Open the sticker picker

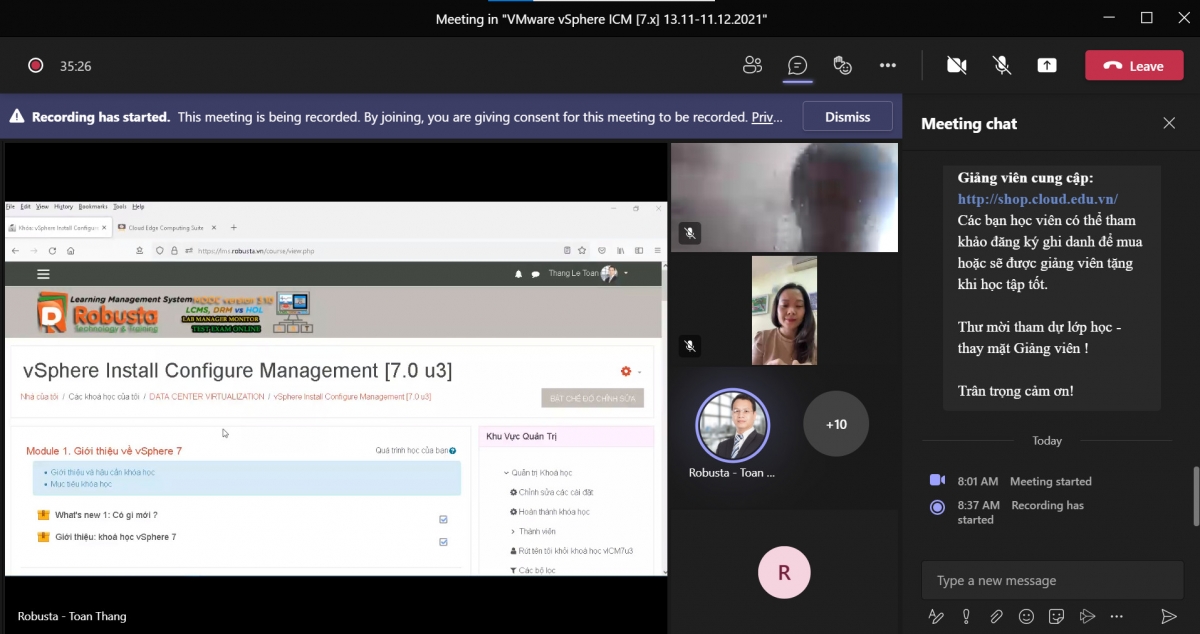(1056, 616)
